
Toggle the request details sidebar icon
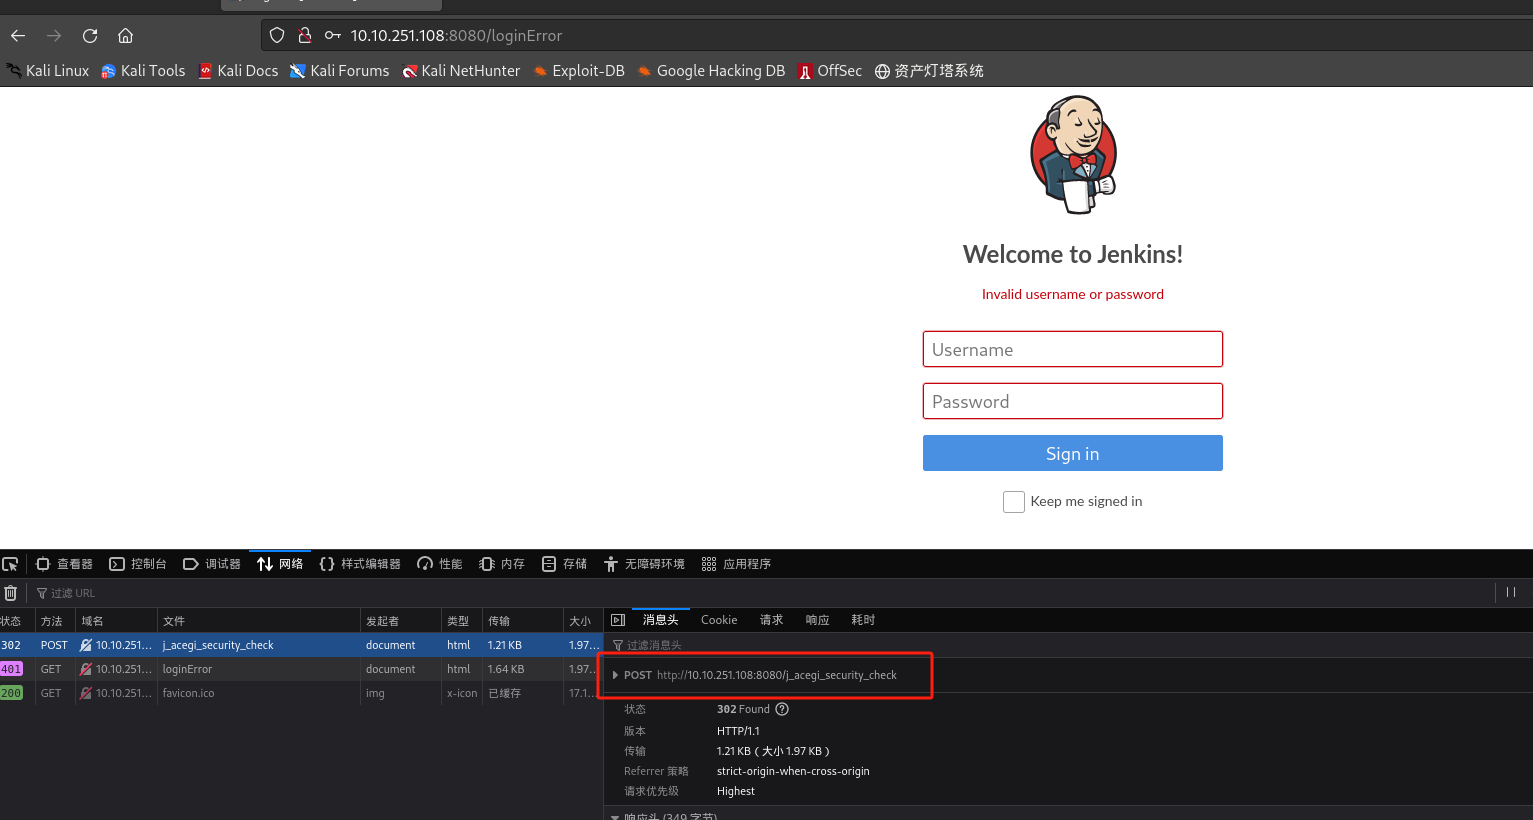(x=618, y=620)
